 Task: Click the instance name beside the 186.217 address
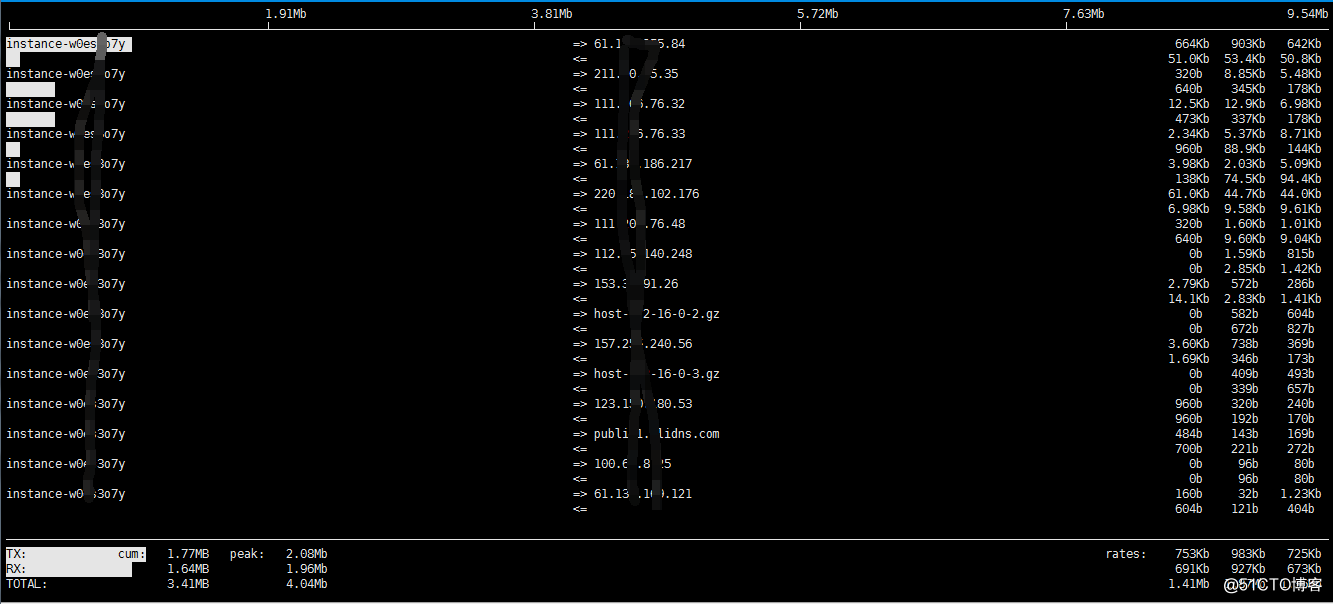coord(65,164)
